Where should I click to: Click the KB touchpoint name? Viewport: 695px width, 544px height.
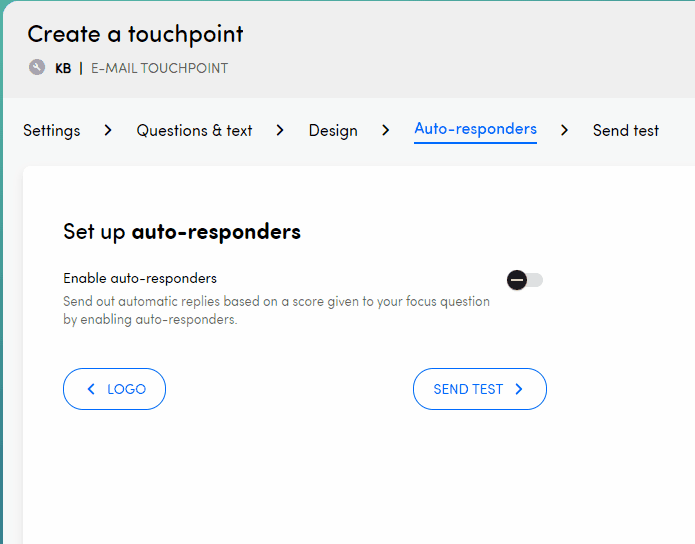pos(63,68)
